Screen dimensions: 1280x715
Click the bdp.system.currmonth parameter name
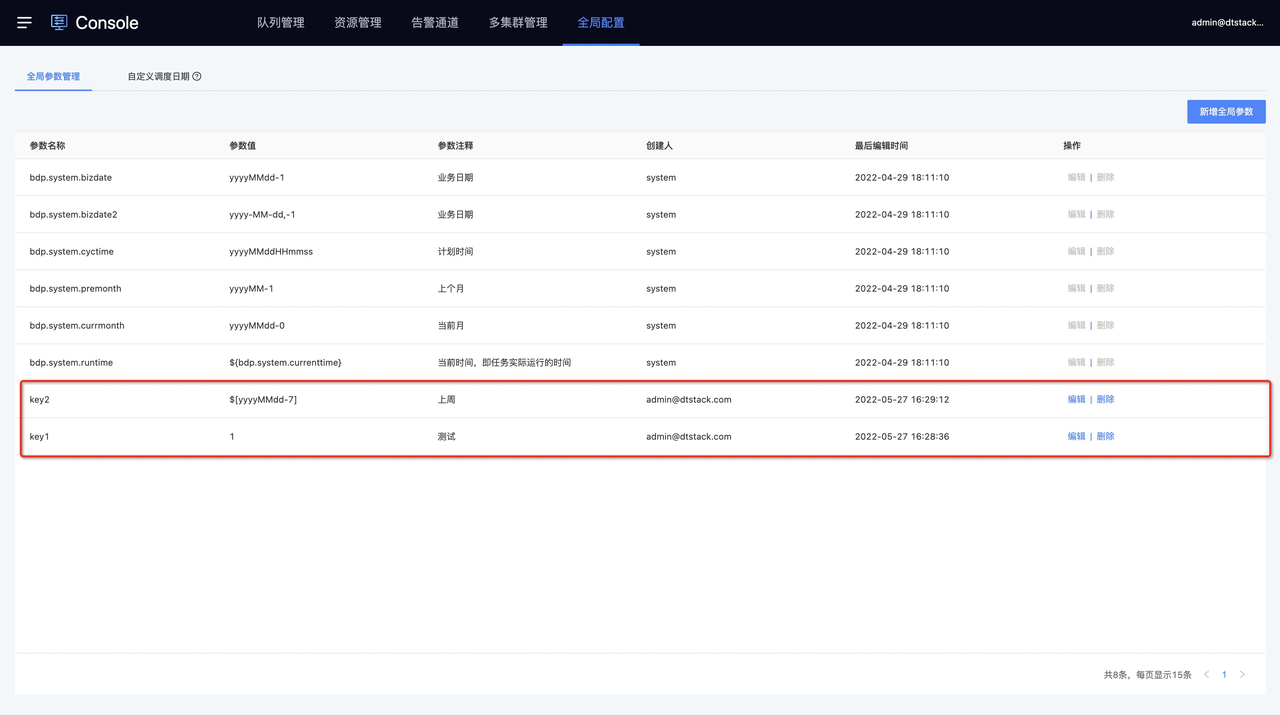[x=77, y=325]
